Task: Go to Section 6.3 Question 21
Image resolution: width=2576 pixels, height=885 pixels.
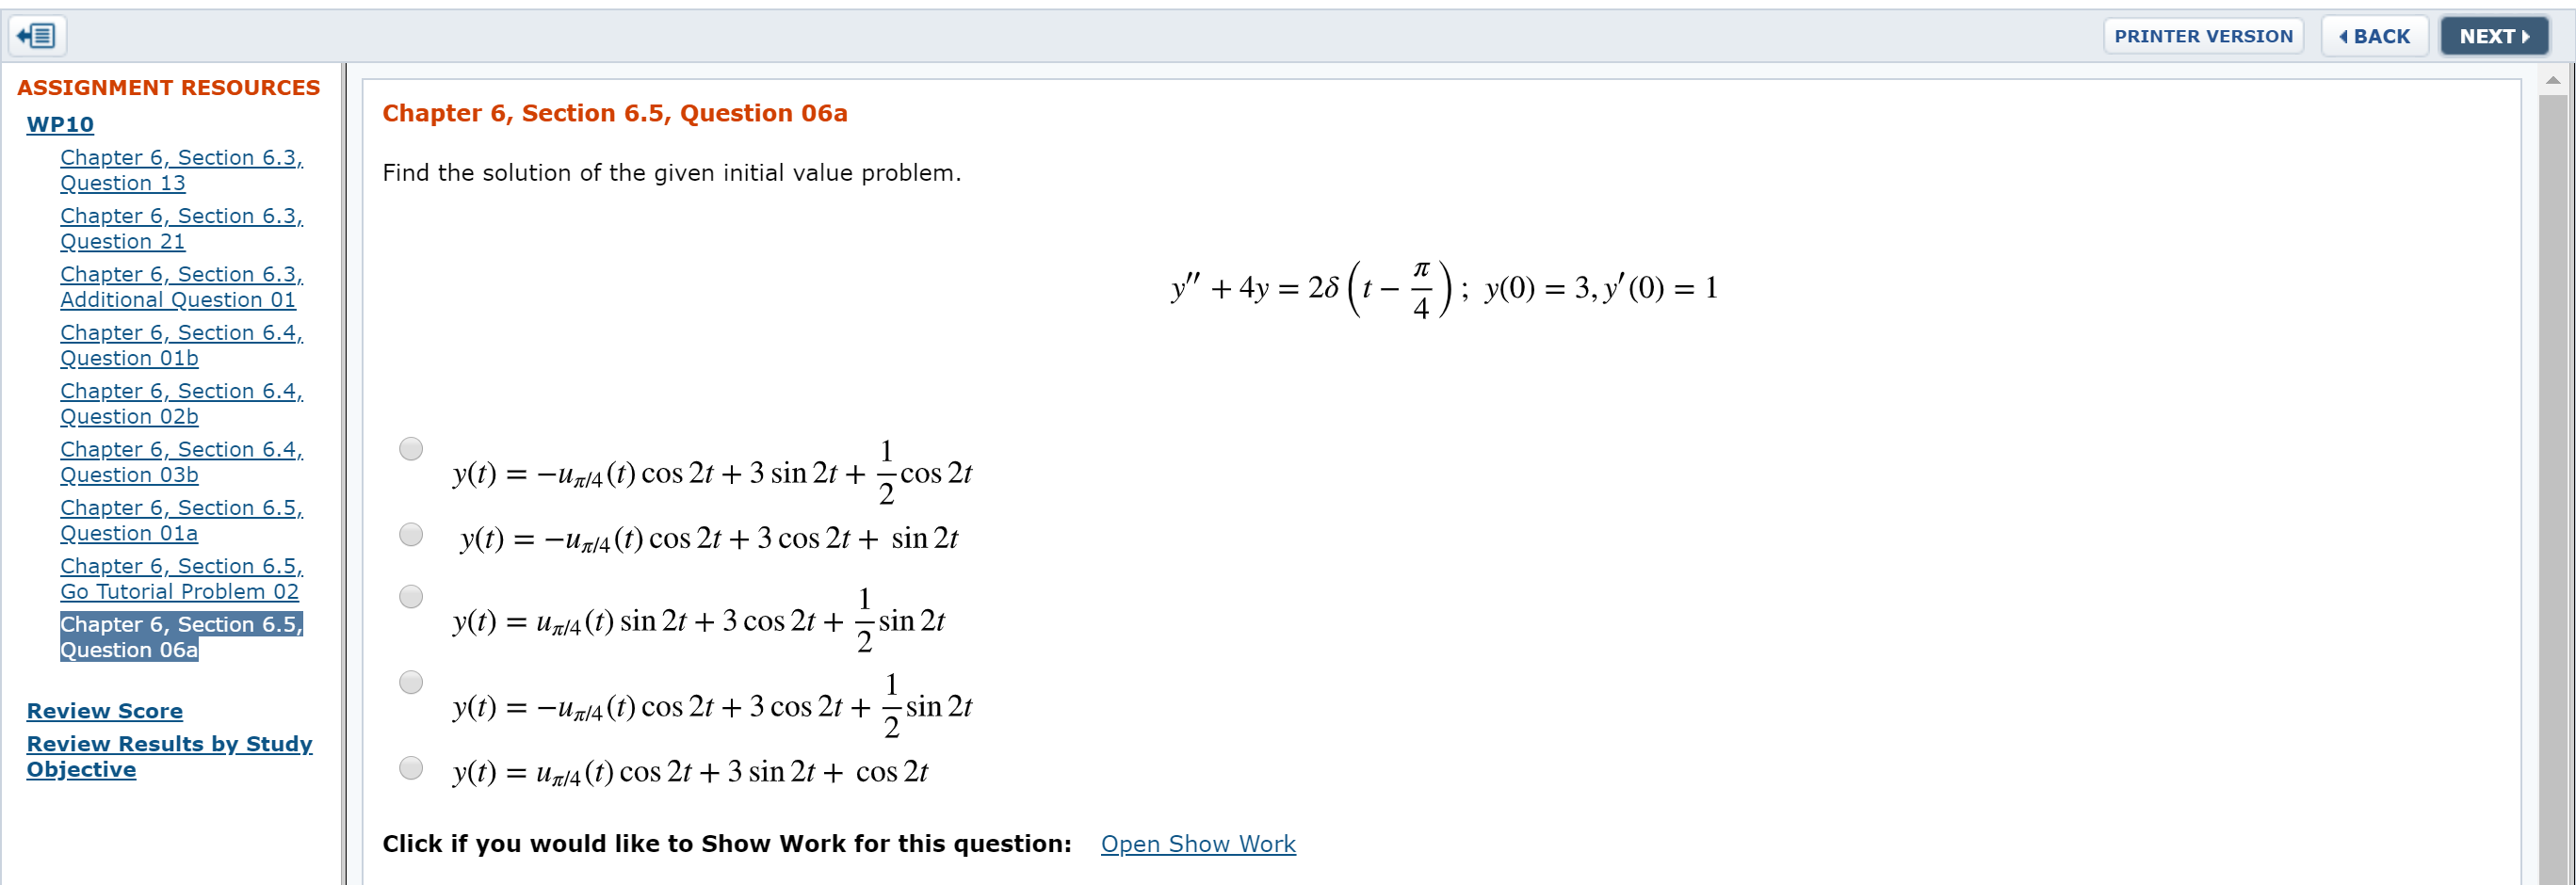Action: [181, 228]
